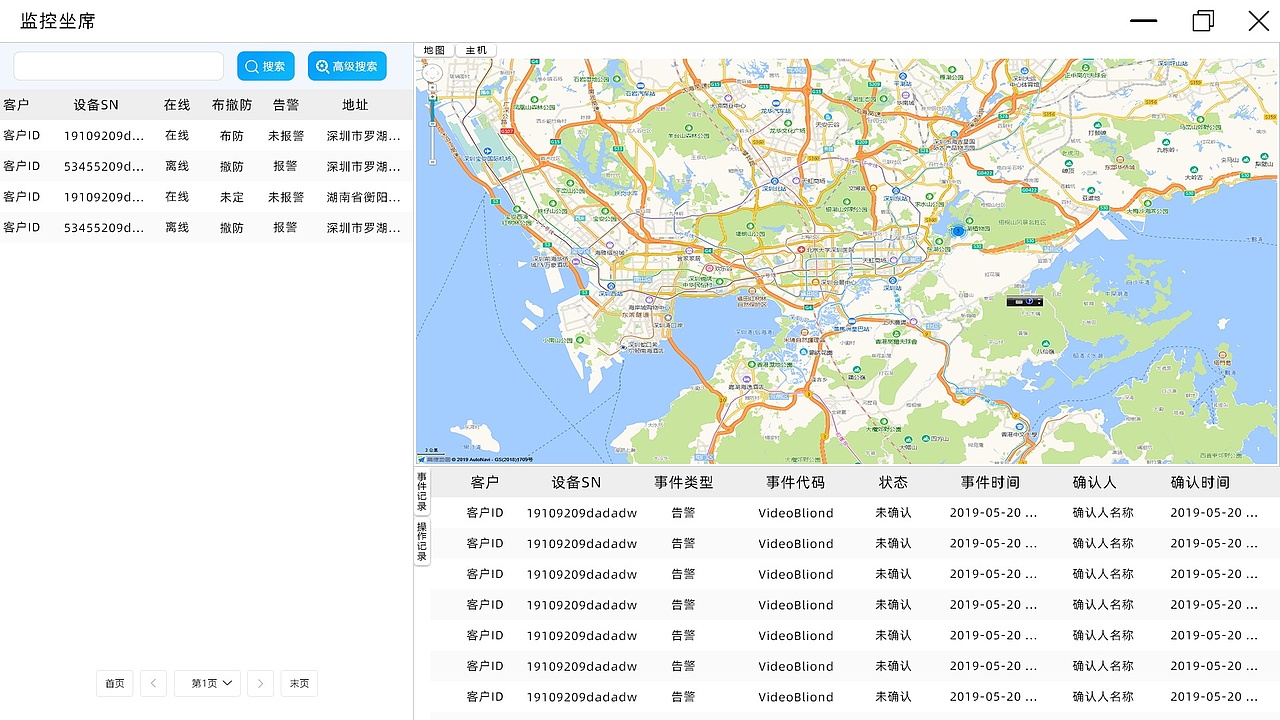The width and height of the screenshot is (1280, 720).
Task: Switch to the 主机 tab above the map
Action: (475, 49)
